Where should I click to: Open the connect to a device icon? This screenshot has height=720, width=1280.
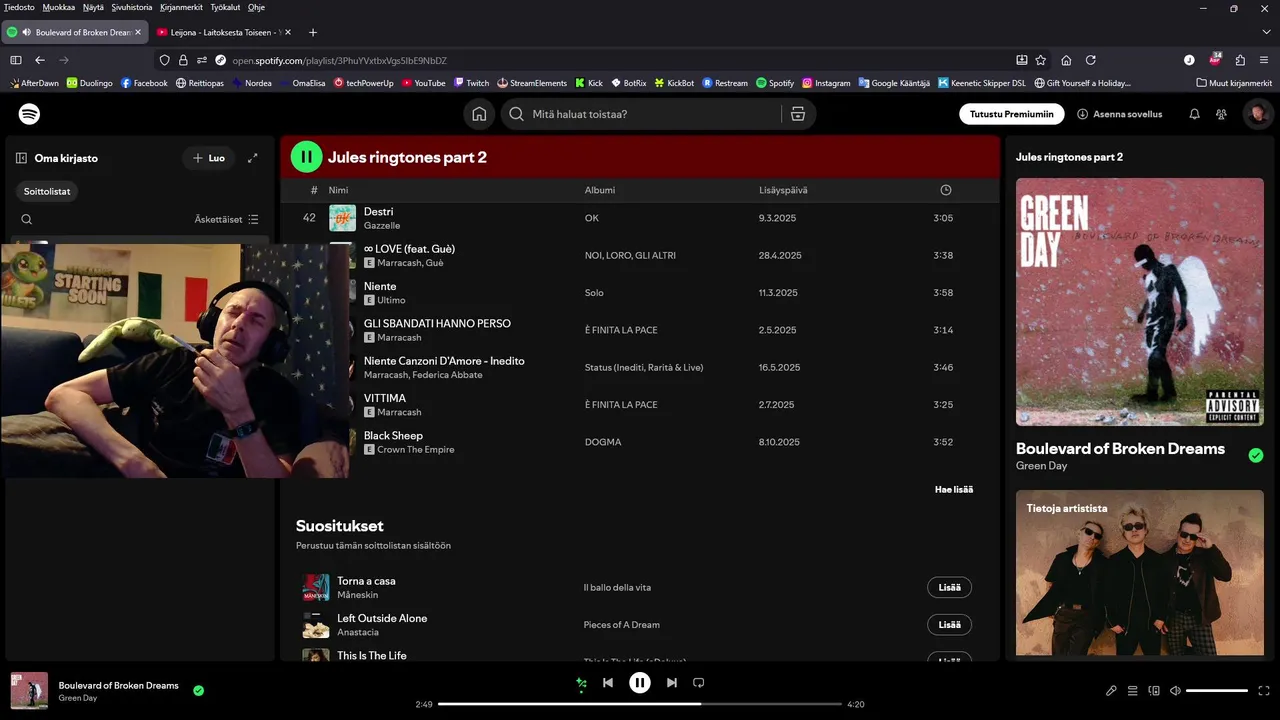1154,691
